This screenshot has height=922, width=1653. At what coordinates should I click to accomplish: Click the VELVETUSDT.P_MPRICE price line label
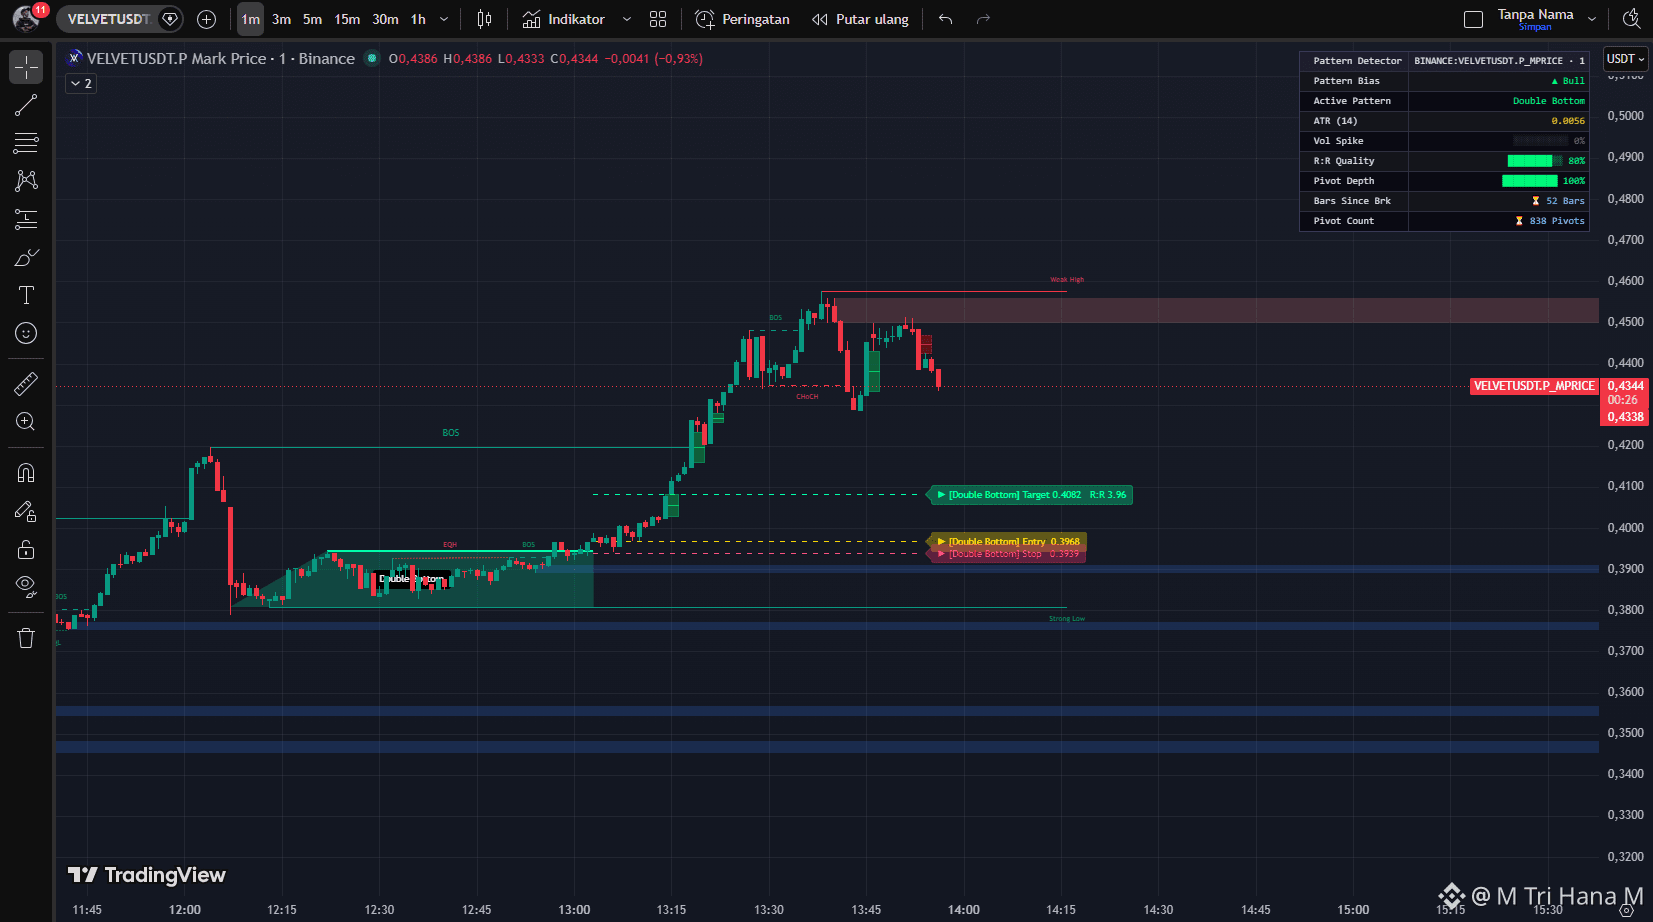click(x=1534, y=386)
